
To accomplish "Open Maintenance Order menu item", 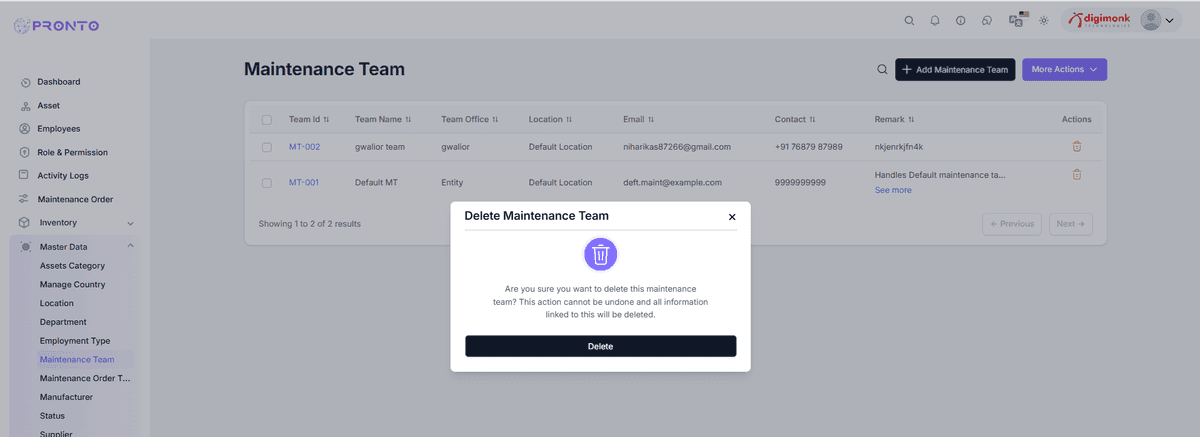I will (75, 199).
